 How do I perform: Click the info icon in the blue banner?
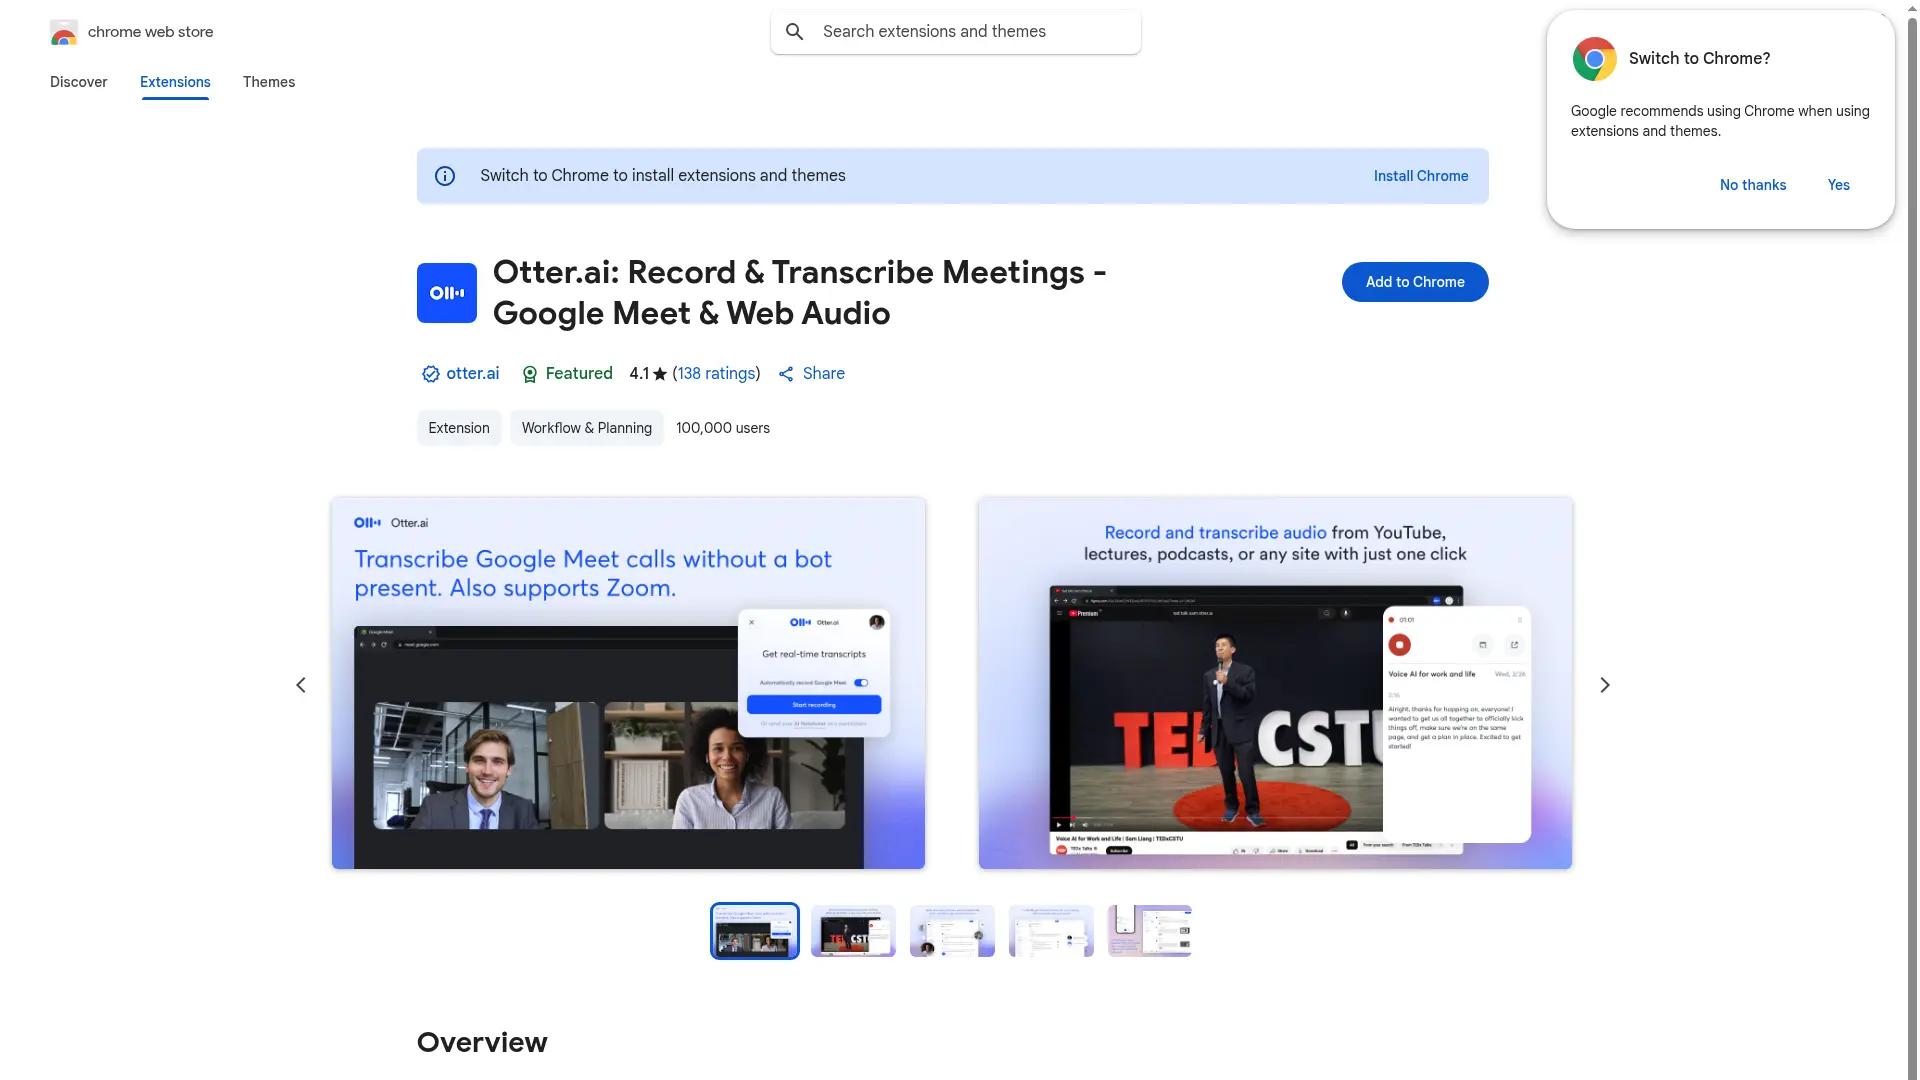pyautogui.click(x=445, y=176)
